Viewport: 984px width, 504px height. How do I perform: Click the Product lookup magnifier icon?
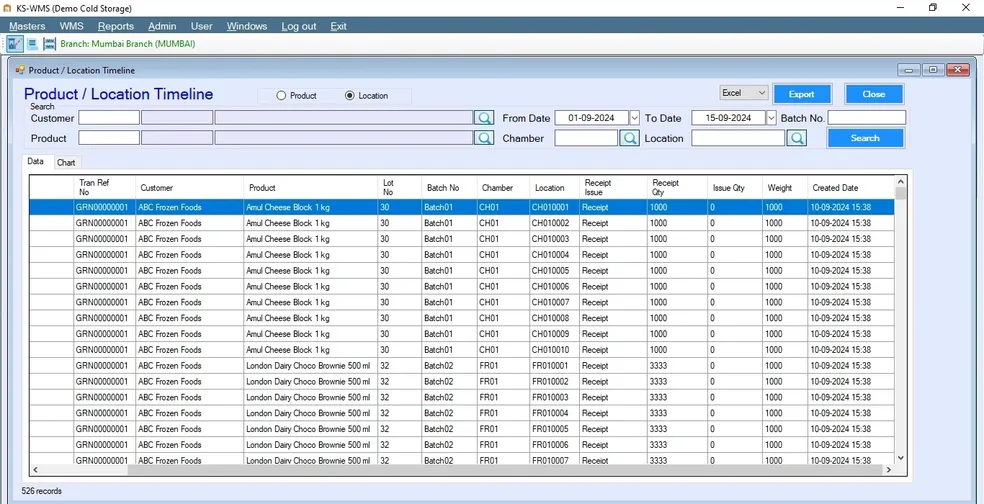(484, 139)
